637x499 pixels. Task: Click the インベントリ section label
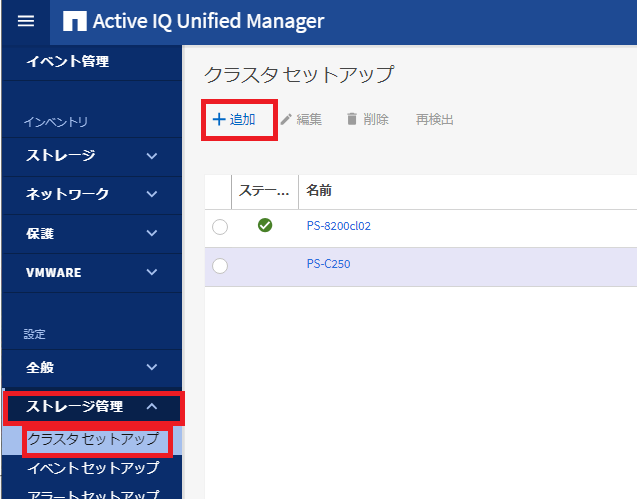(56, 122)
